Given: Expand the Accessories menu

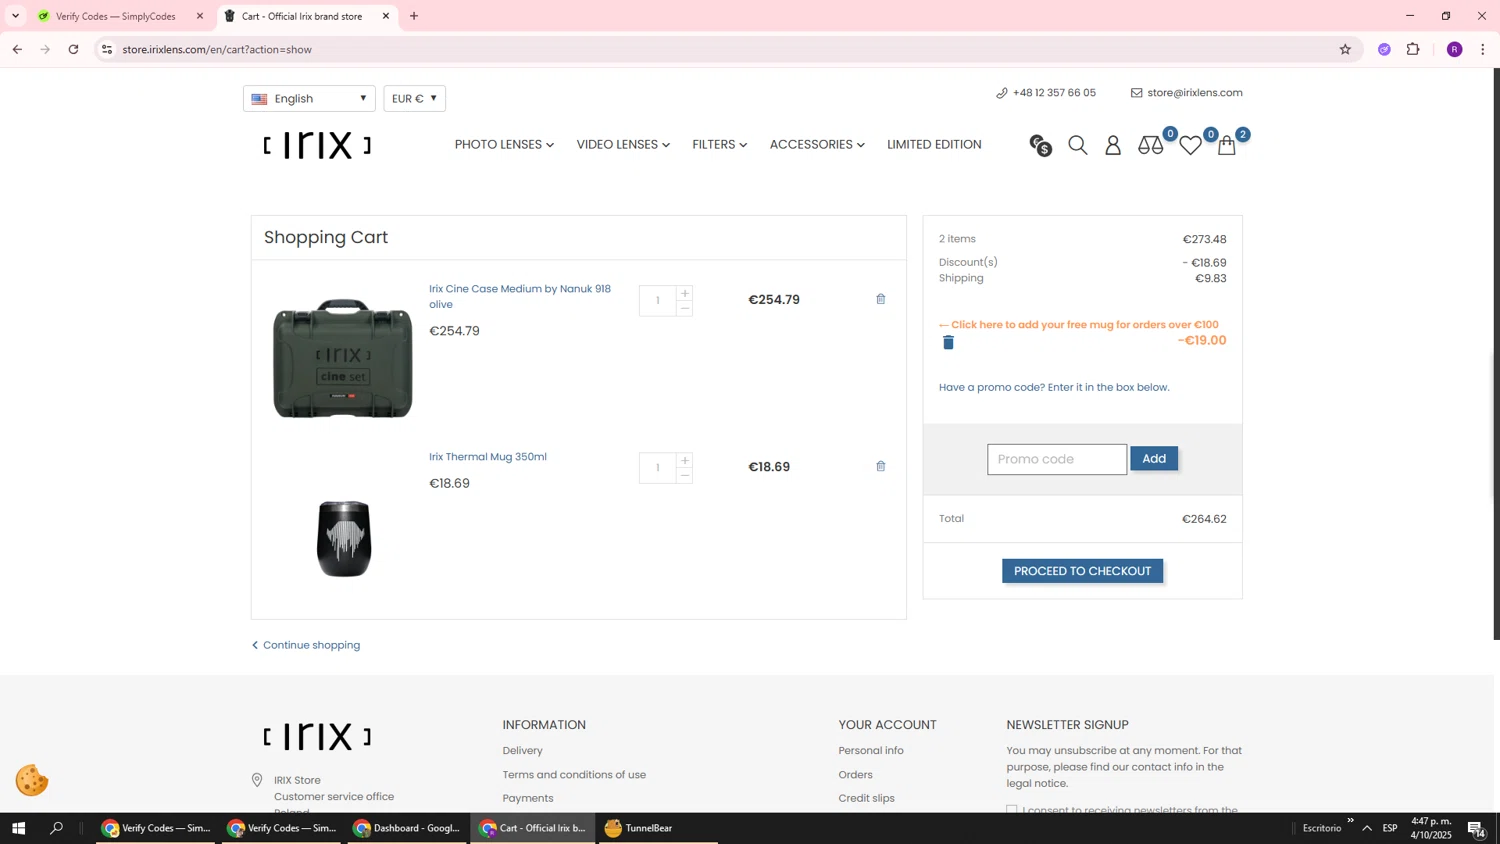Looking at the screenshot, I should point(817,145).
